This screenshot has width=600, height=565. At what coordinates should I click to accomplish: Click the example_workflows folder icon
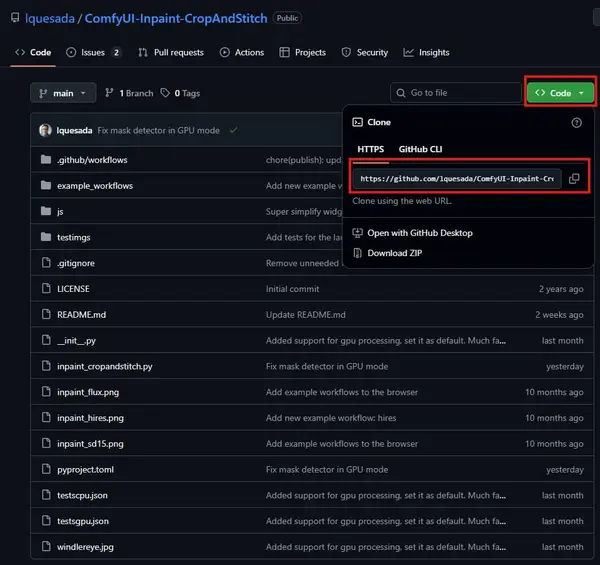46,186
